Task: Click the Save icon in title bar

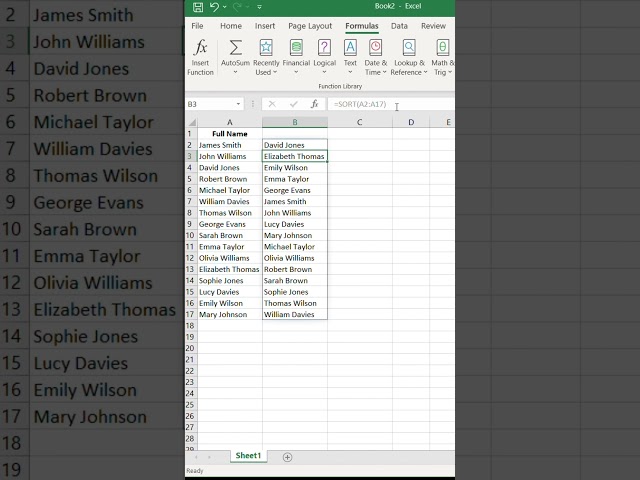Action: click(198, 7)
